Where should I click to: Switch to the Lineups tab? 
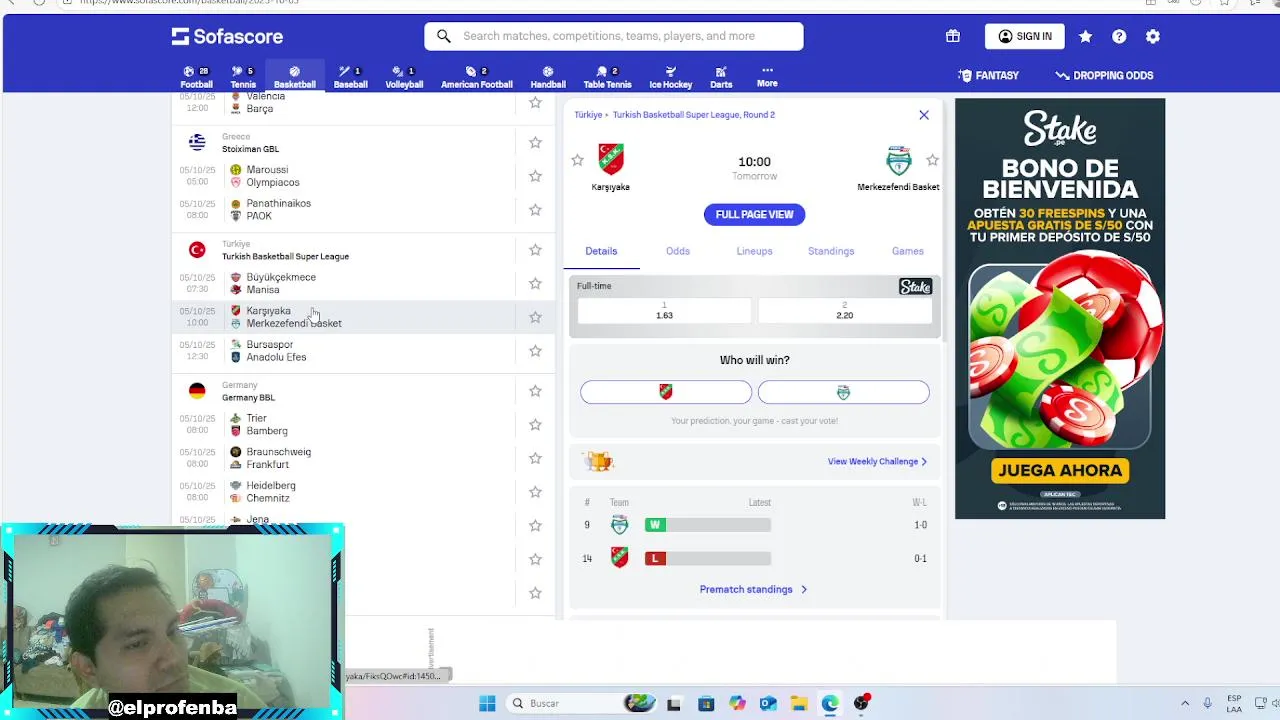(x=754, y=251)
